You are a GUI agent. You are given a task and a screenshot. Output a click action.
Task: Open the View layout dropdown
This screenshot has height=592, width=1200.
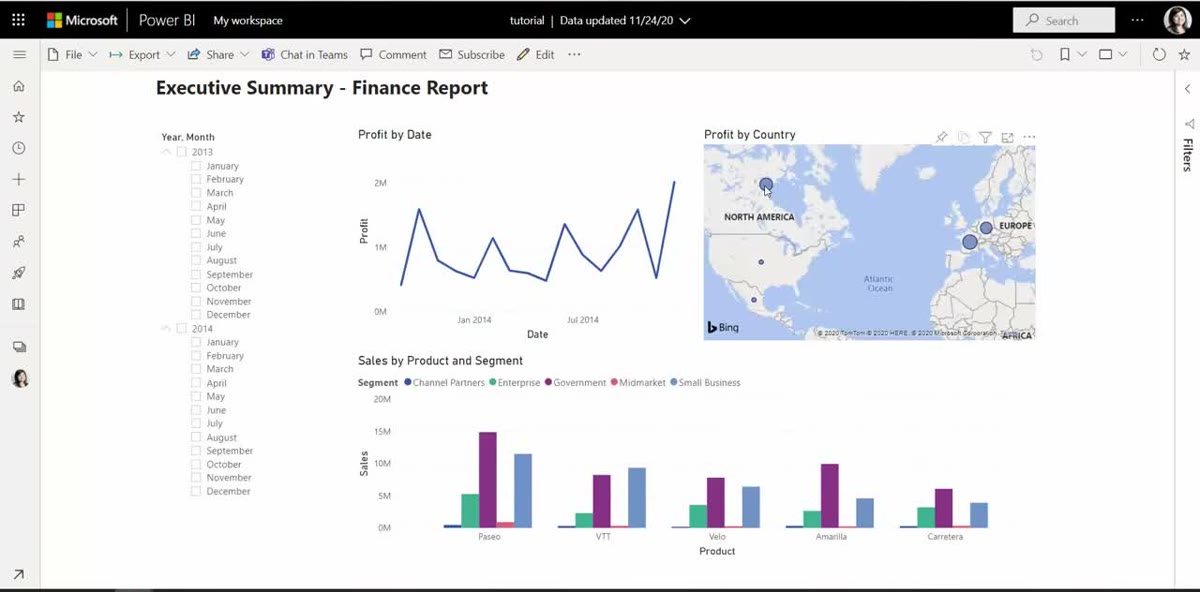tap(1113, 55)
